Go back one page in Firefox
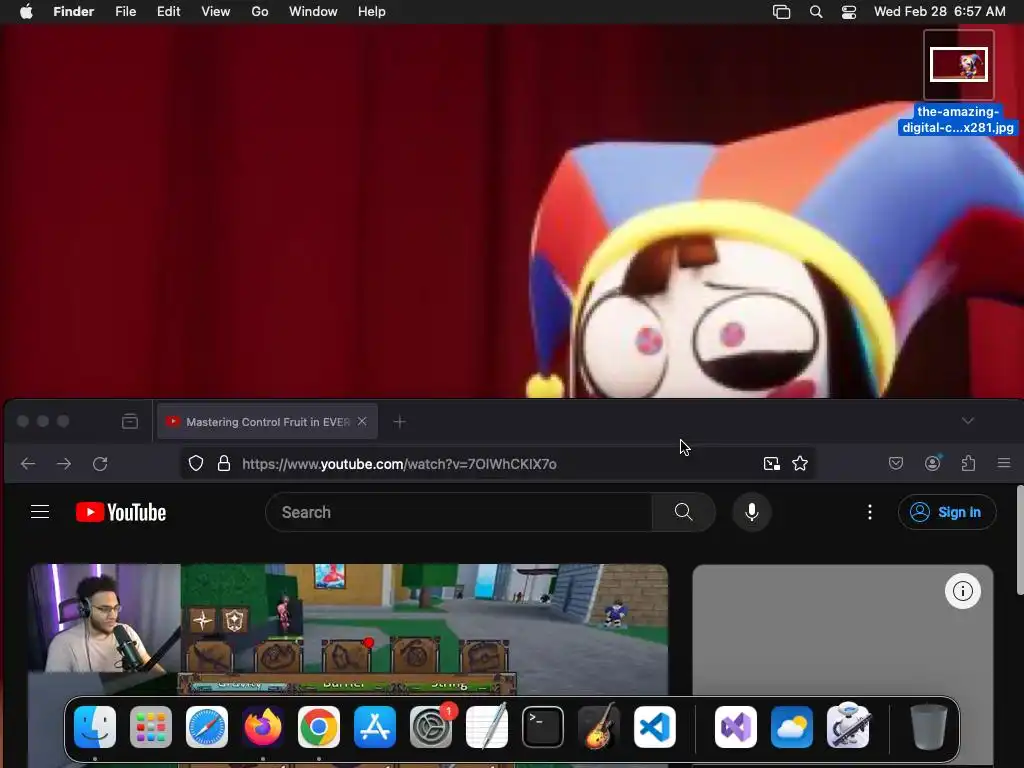The height and width of the screenshot is (768, 1024). pyautogui.click(x=28, y=464)
